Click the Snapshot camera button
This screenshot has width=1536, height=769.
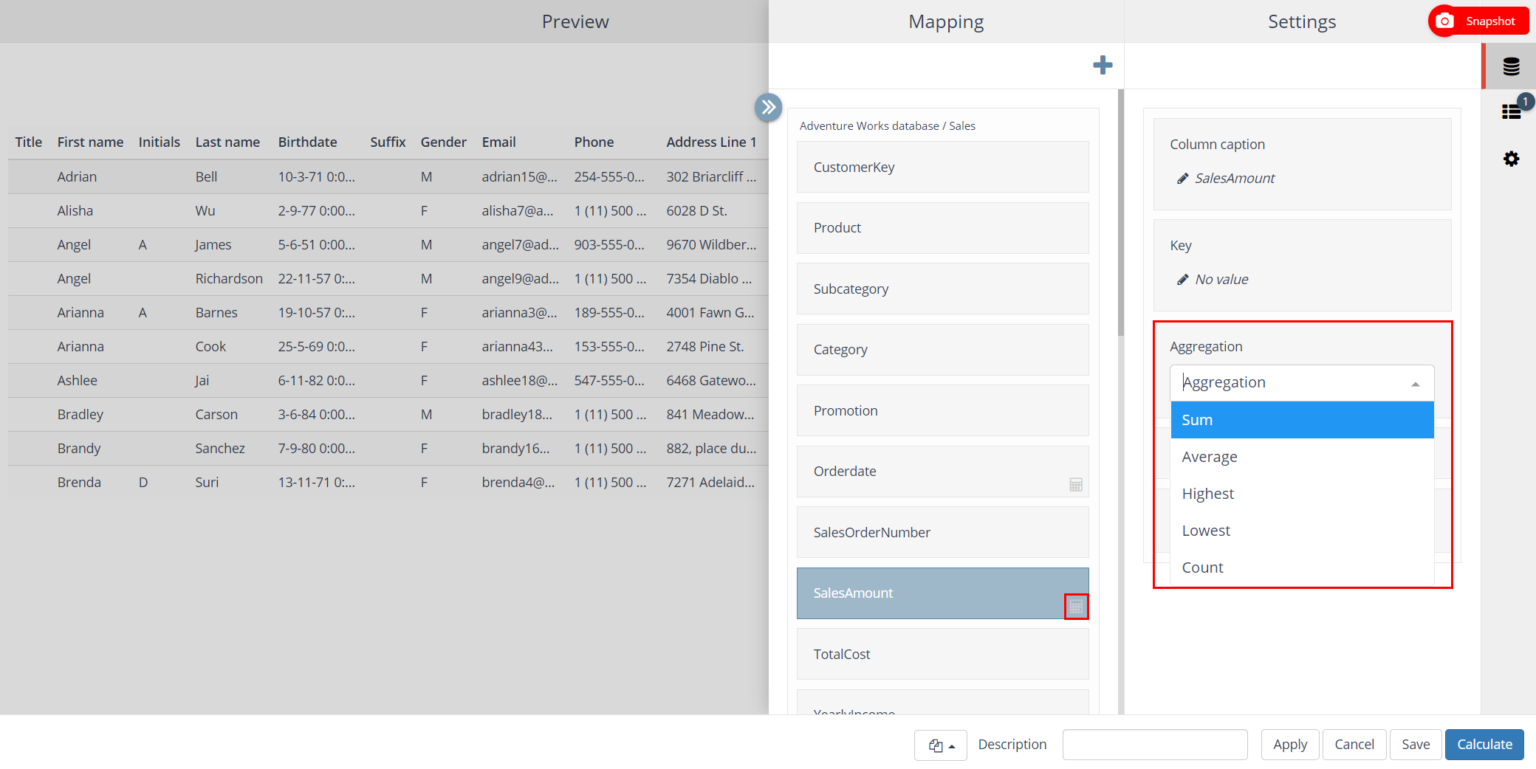point(1478,21)
